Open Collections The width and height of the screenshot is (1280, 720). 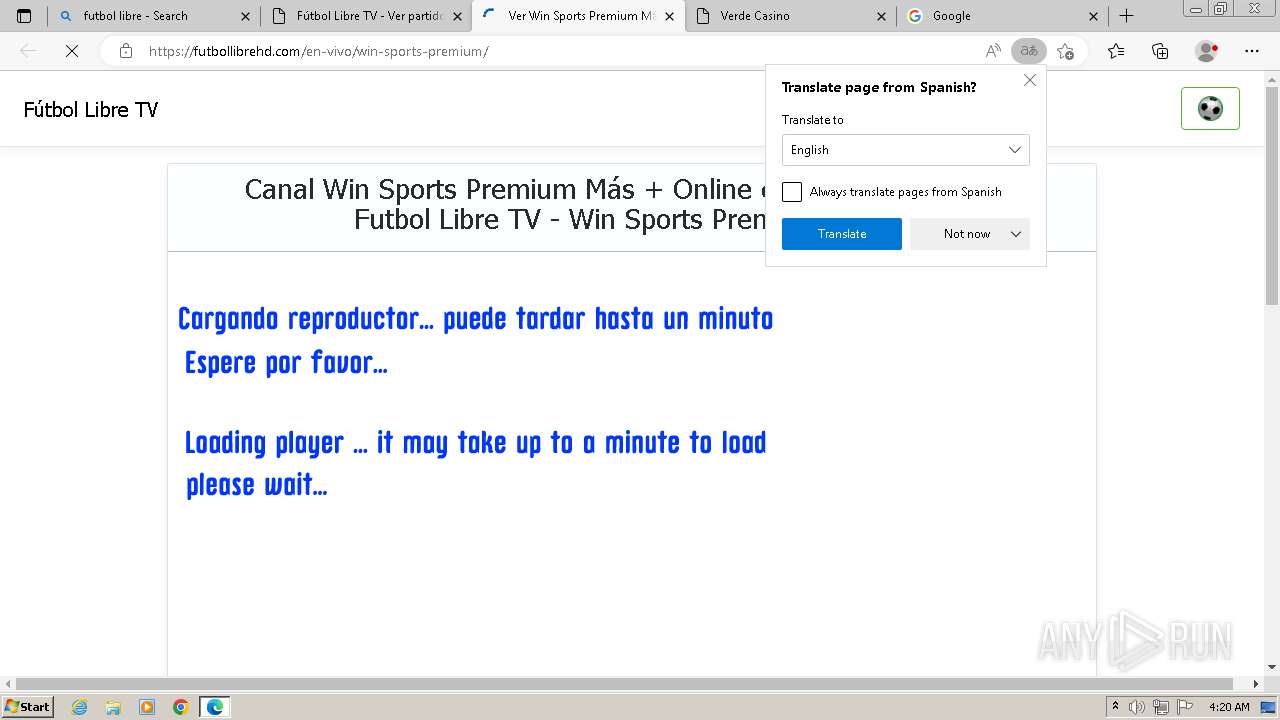(1160, 51)
